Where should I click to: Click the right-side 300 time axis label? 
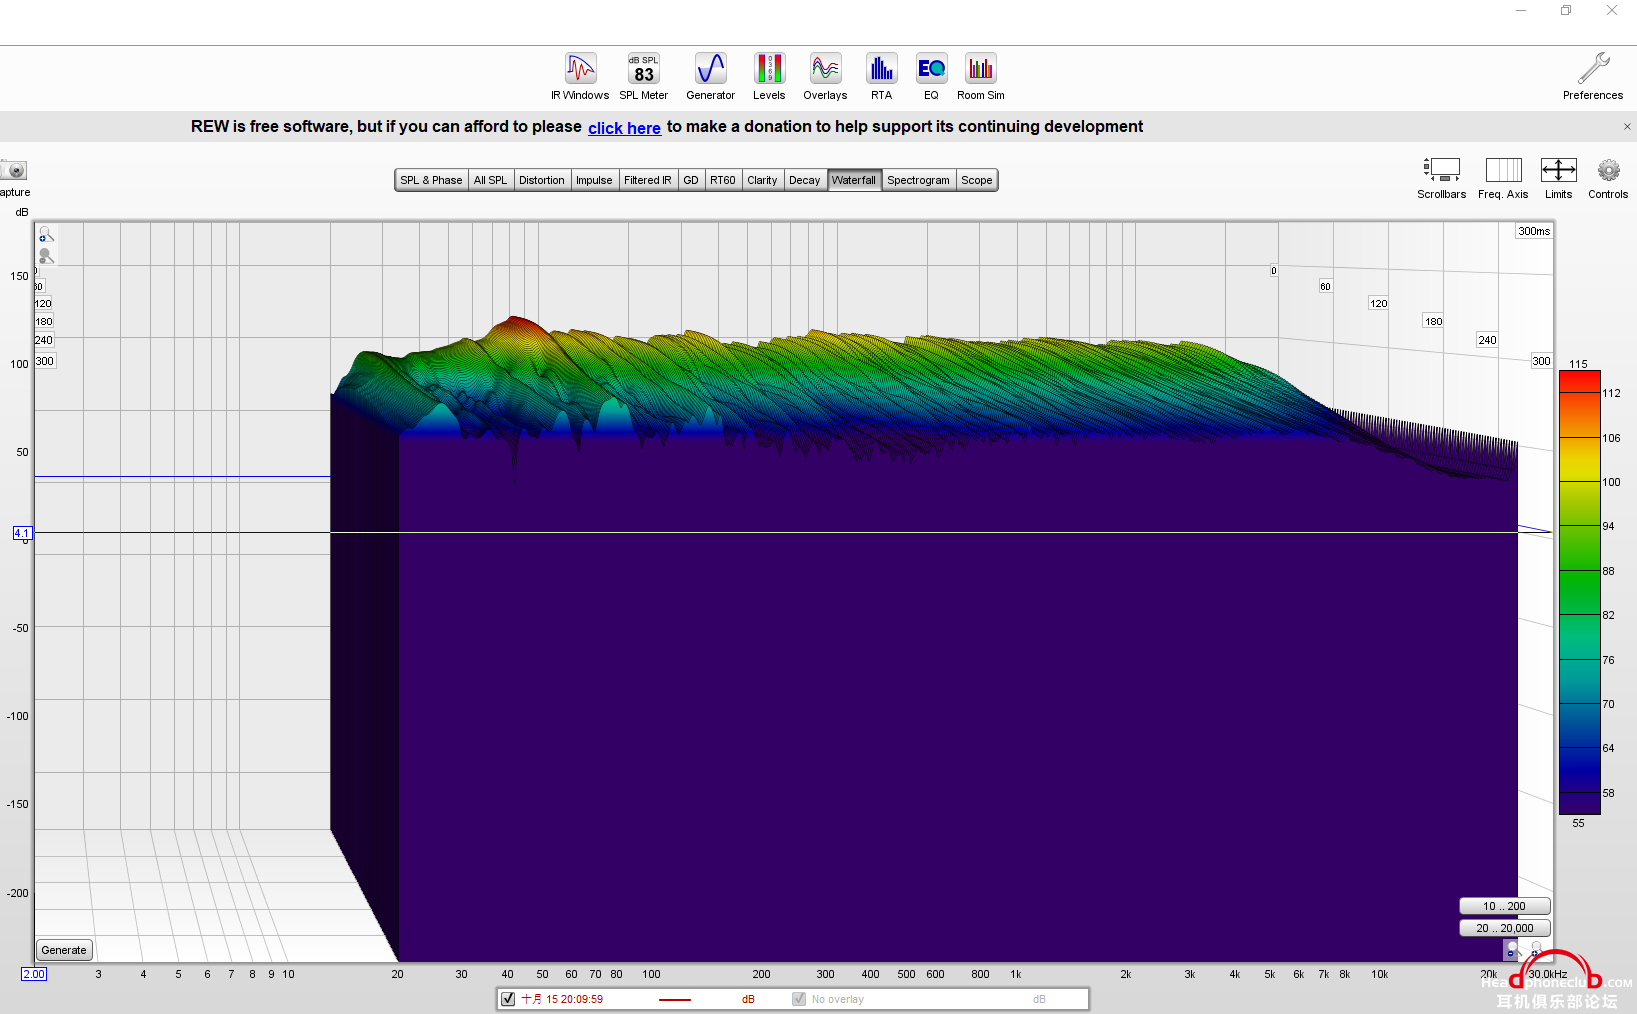click(1541, 361)
